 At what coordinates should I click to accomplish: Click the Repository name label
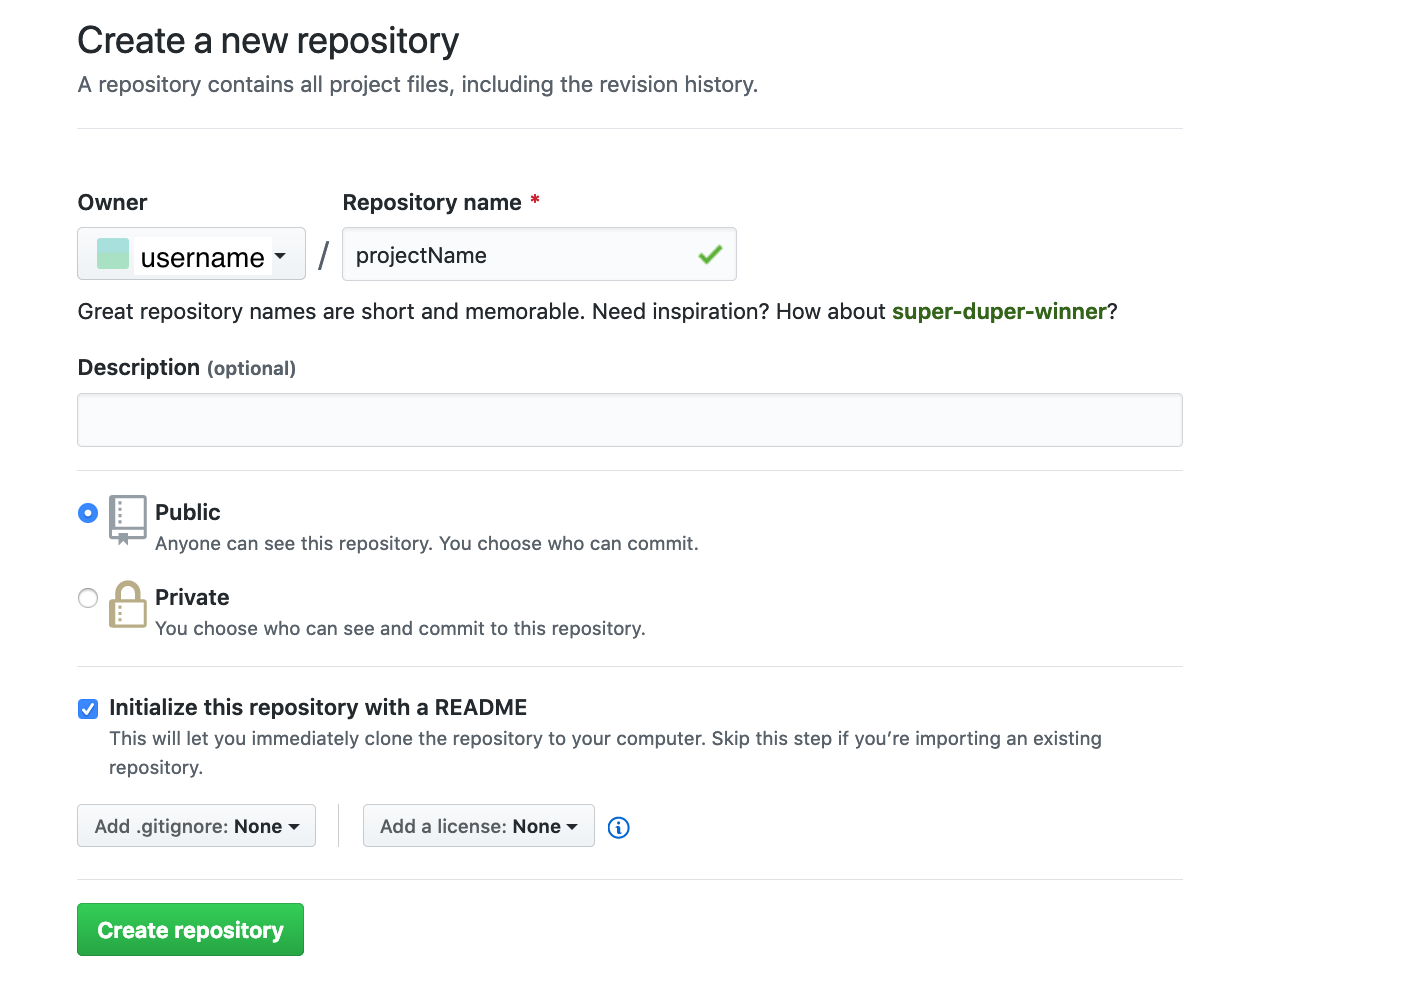[432, 202]
